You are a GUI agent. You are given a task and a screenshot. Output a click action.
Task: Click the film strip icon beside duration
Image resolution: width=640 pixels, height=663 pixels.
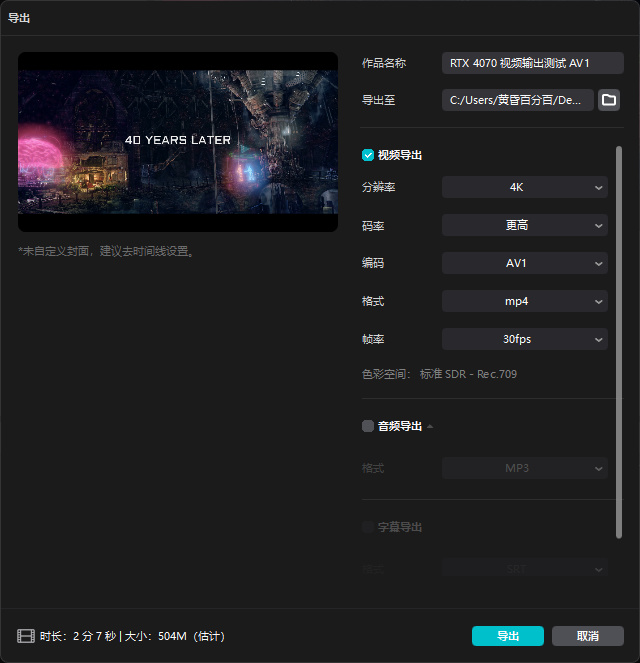(x=26, y=636)
